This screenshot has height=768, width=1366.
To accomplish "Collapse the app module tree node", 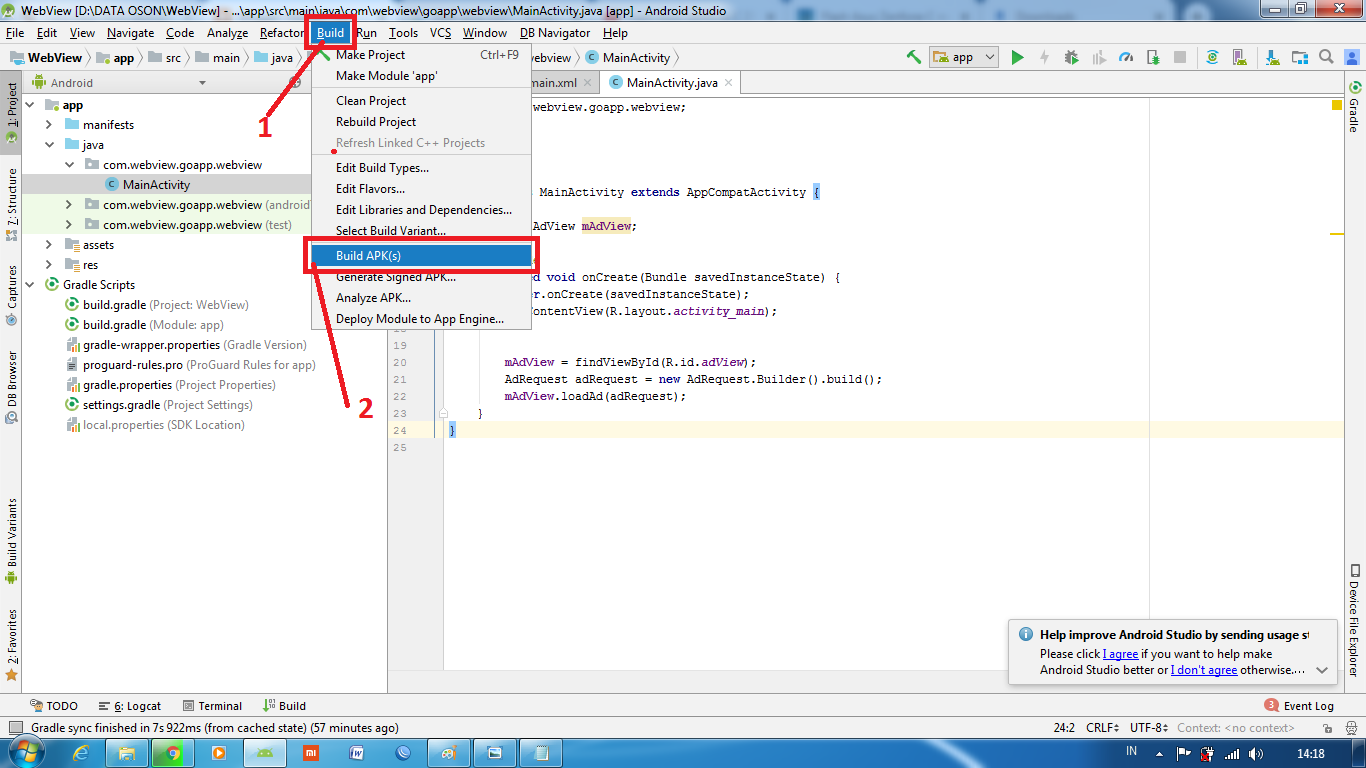I will [x=29, y=105].
